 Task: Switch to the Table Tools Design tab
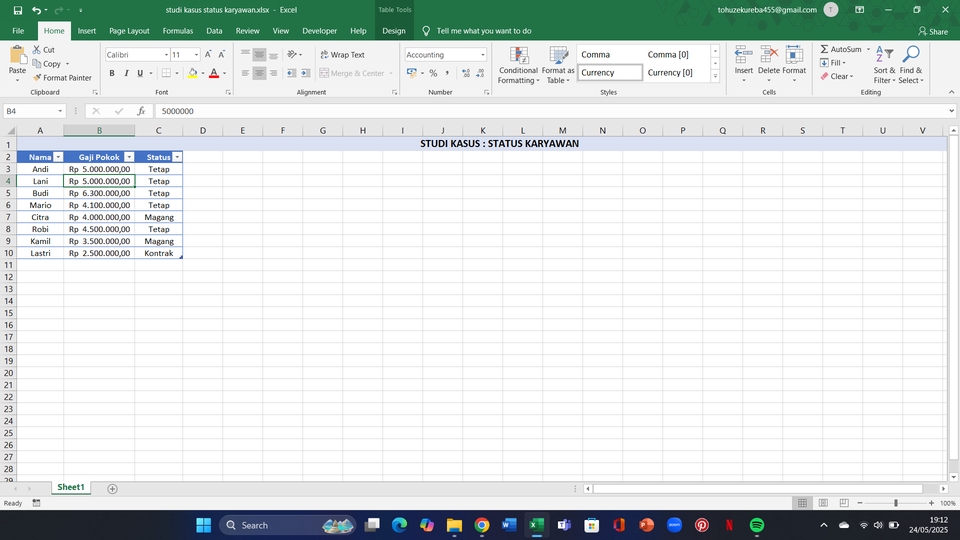tap(394, 31)
